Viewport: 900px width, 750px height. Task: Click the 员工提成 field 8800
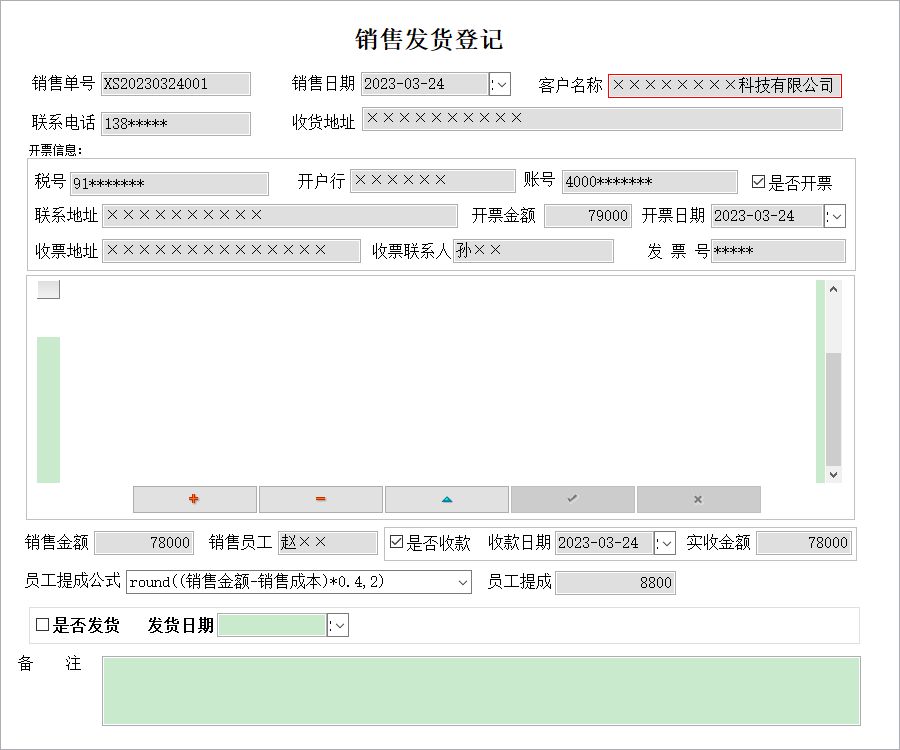(615, 582)
